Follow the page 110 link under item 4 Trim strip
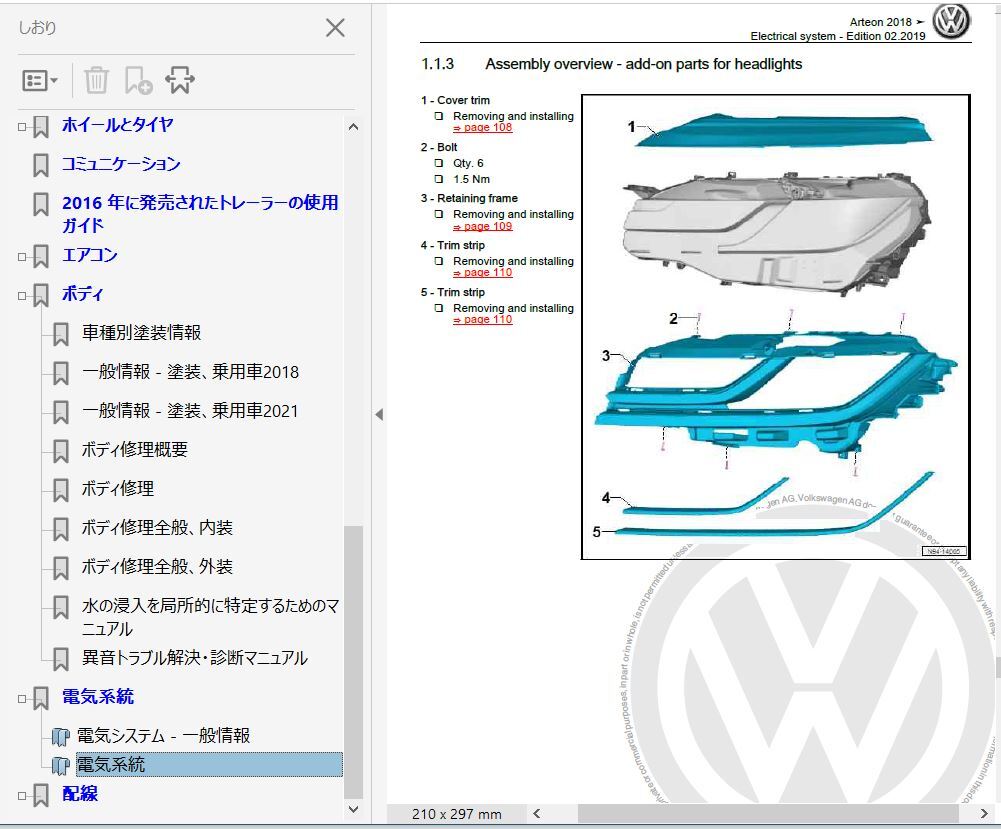The image size is (1001, 829). coord(483,273)
